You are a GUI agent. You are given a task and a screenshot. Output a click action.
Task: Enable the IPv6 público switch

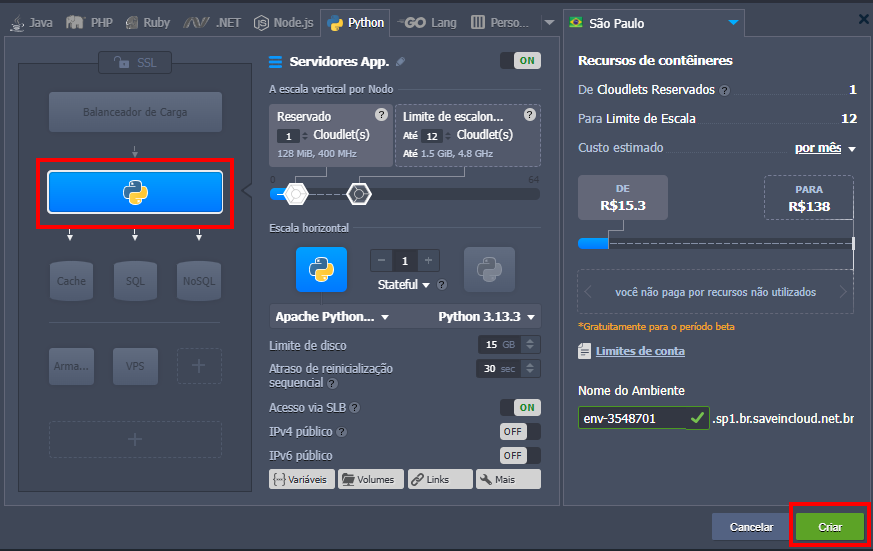pos(520,455)
